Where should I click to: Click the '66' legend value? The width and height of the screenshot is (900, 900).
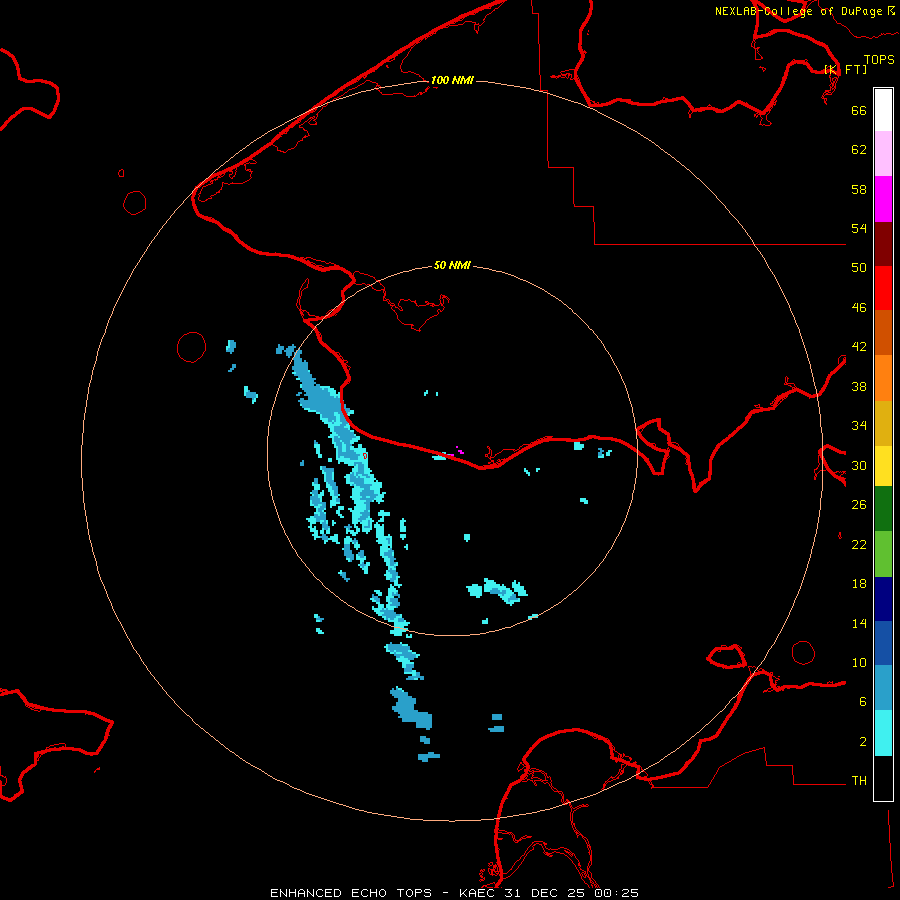point(859,110)
